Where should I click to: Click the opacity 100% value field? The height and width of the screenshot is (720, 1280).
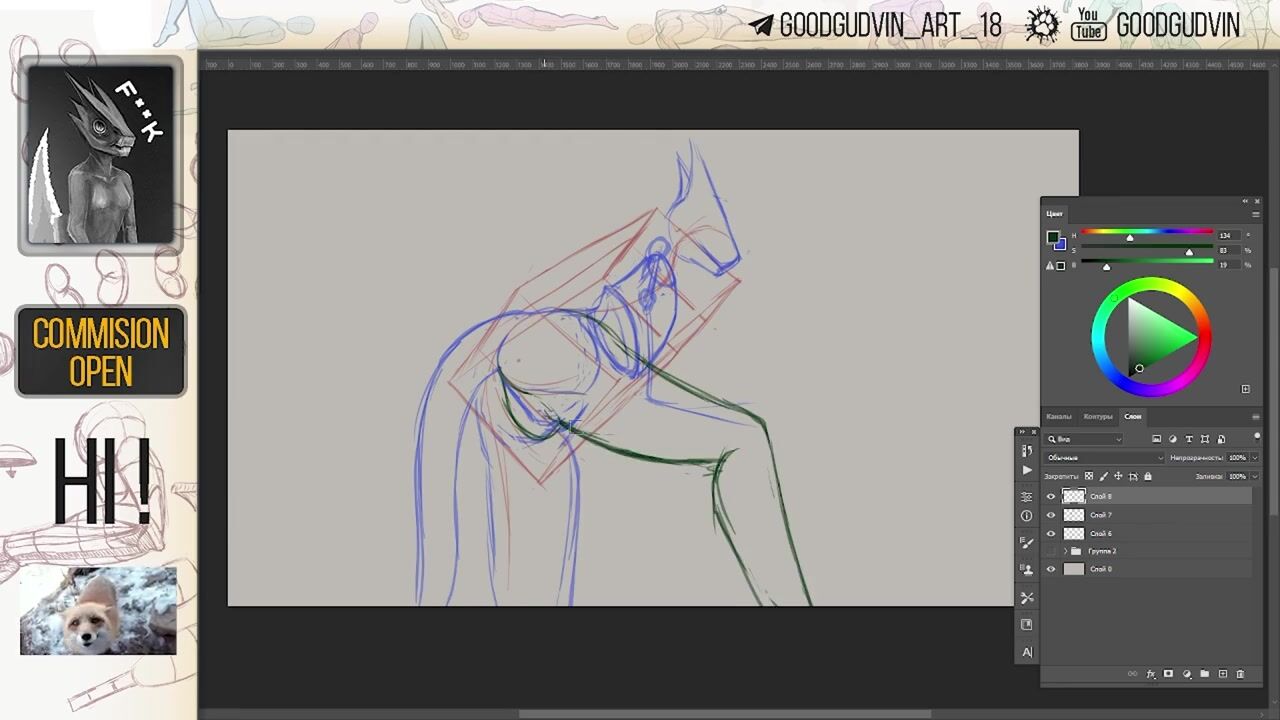pos(1237,458)
